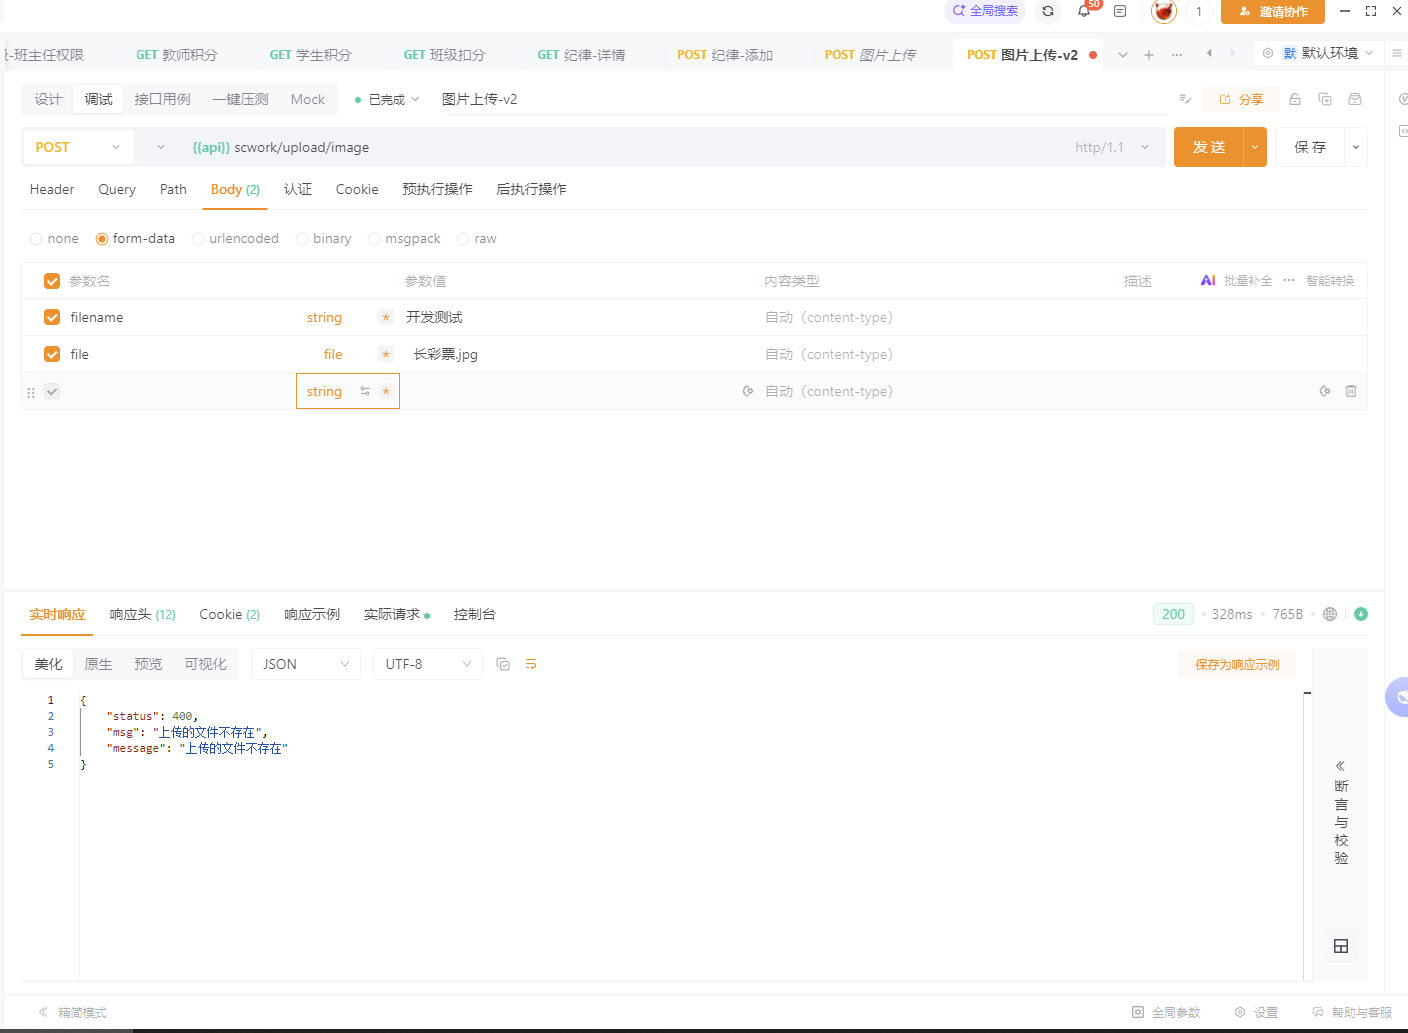The image size is (1408, 1033).
Task: Open the Mock tab
Action: click(x=307, y=99)
